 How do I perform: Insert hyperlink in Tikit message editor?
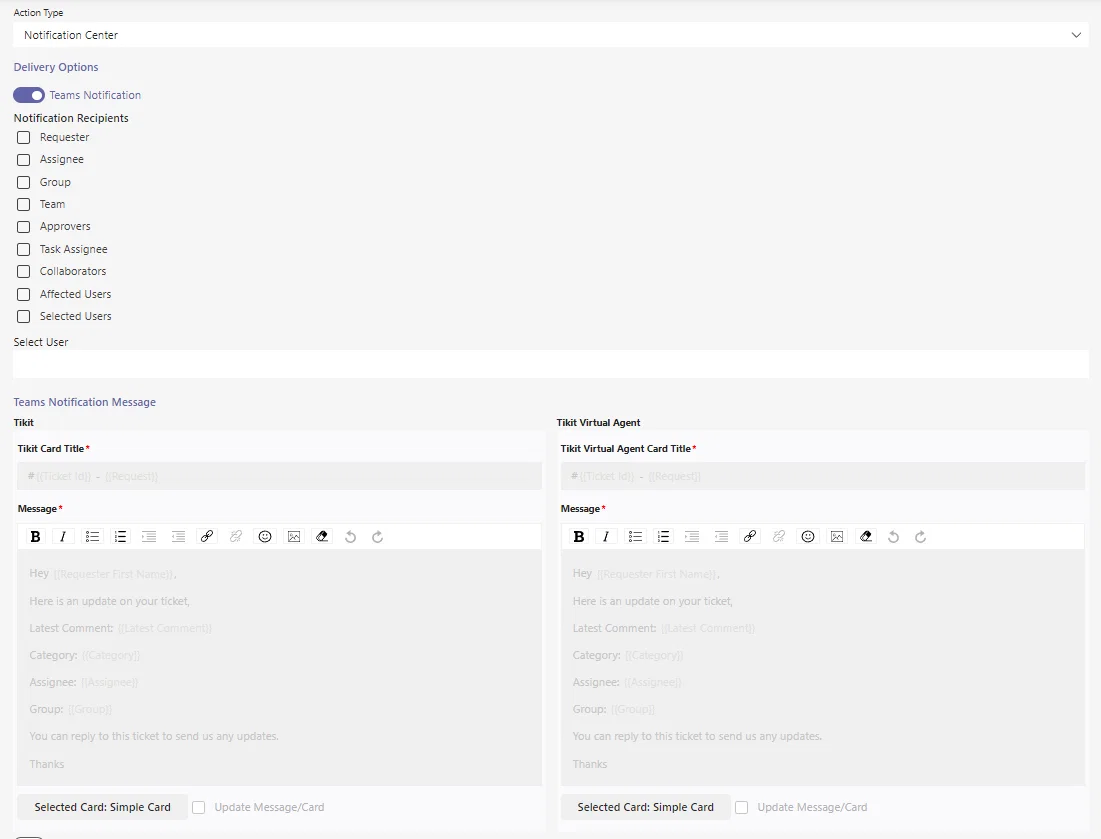click(x=206, y=536)
